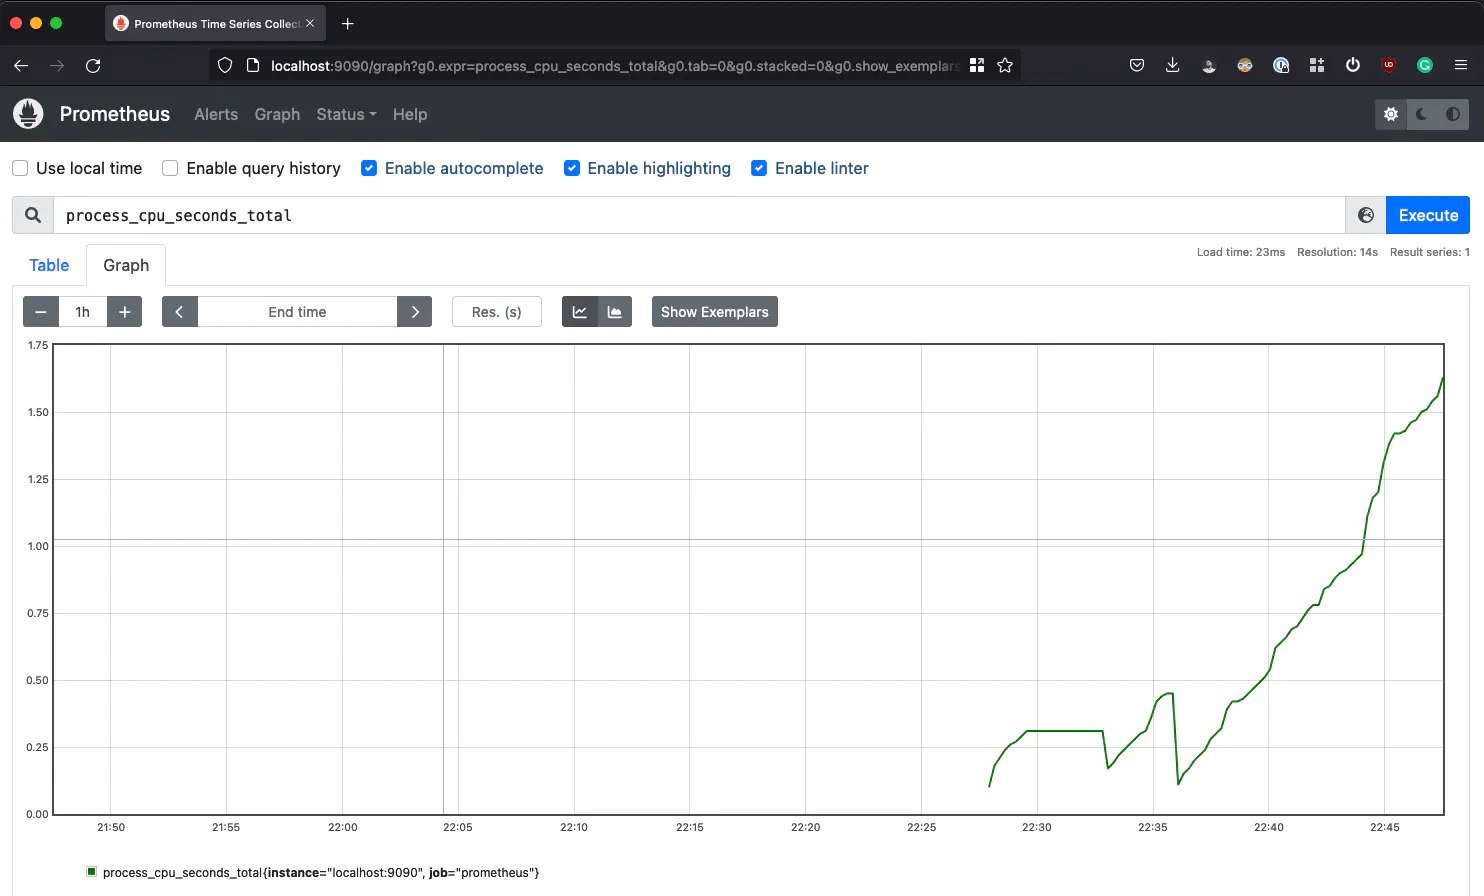Click the Res. (s) resolution input
This screenshot has height=896, width=1484.
497,312
